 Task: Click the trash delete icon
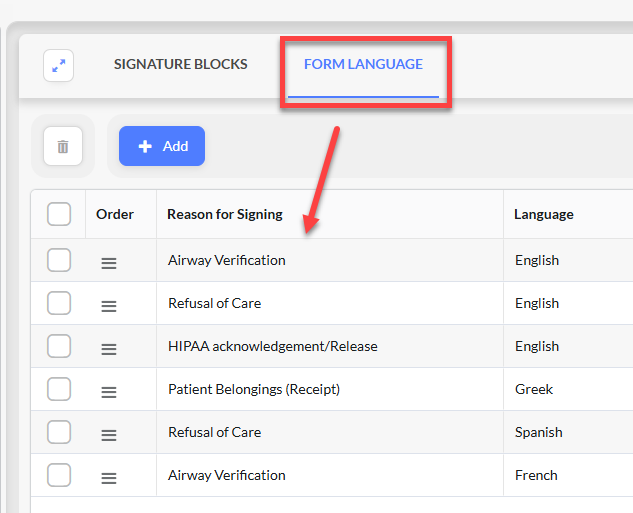(63, 146)
